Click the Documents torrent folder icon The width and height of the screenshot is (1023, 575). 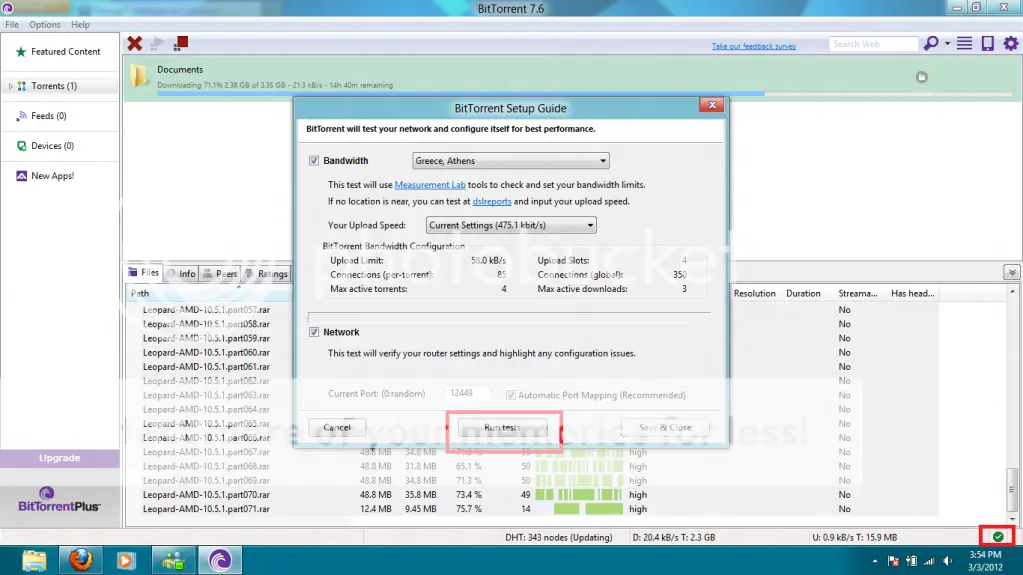pos(139,76)
